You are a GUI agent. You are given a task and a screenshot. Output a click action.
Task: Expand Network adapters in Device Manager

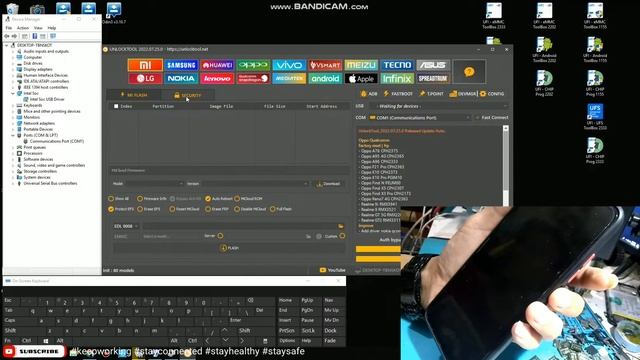coord(13,123)
